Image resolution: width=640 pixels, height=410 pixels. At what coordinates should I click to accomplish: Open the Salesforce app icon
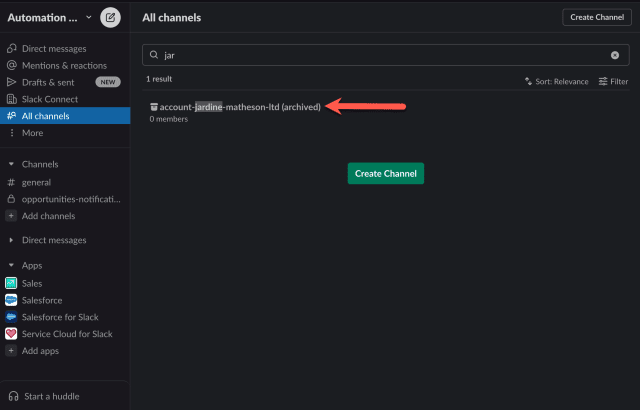click(11, 300)
